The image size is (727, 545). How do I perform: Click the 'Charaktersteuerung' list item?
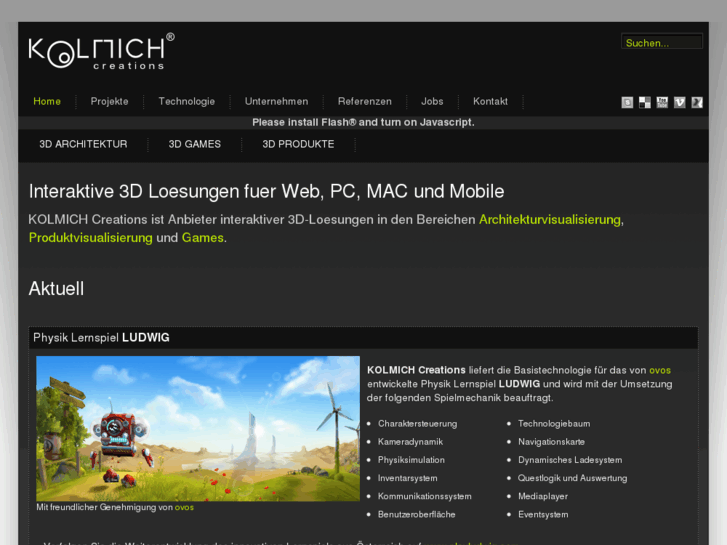(417, 423)
